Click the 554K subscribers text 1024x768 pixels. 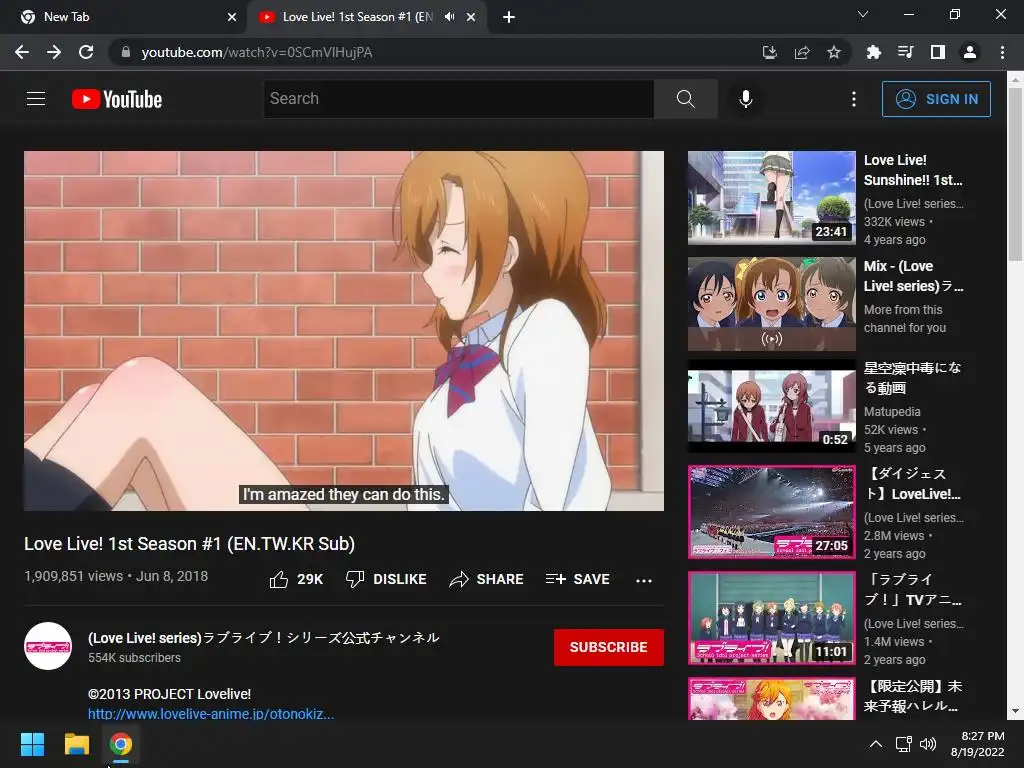[x=135, y=658]
